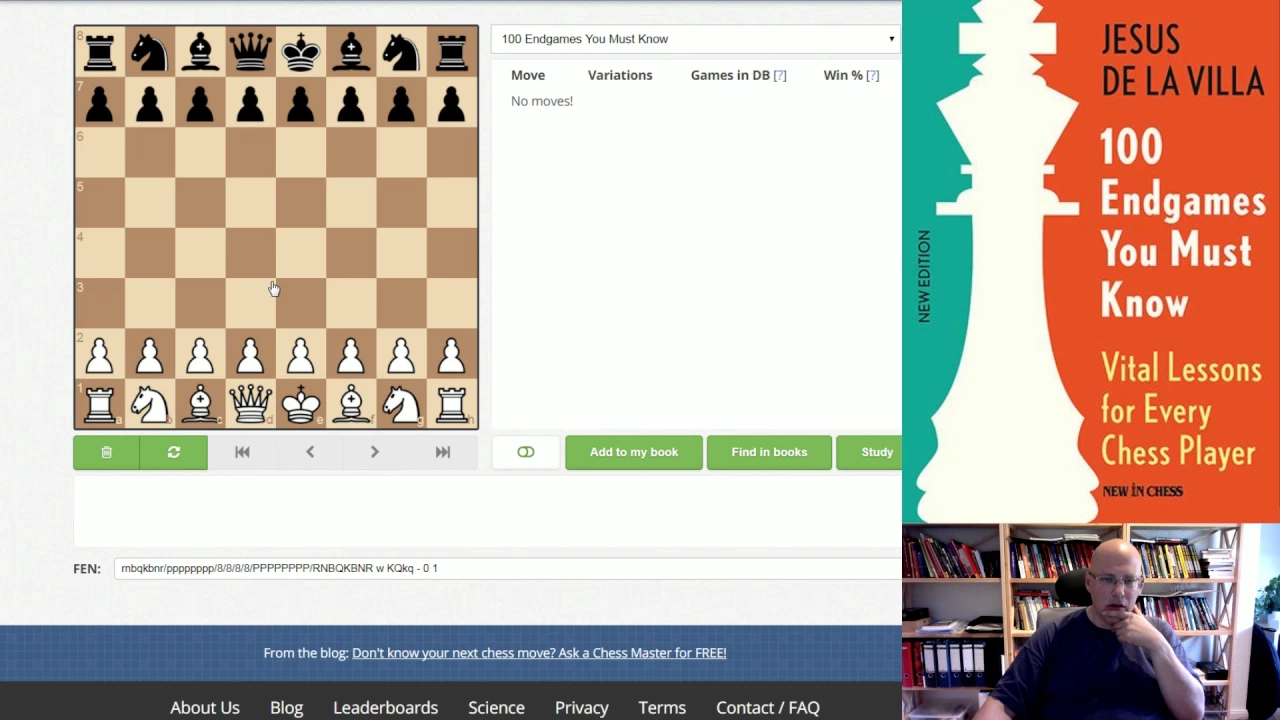Open Ask a Chess Master blog link

539,653
